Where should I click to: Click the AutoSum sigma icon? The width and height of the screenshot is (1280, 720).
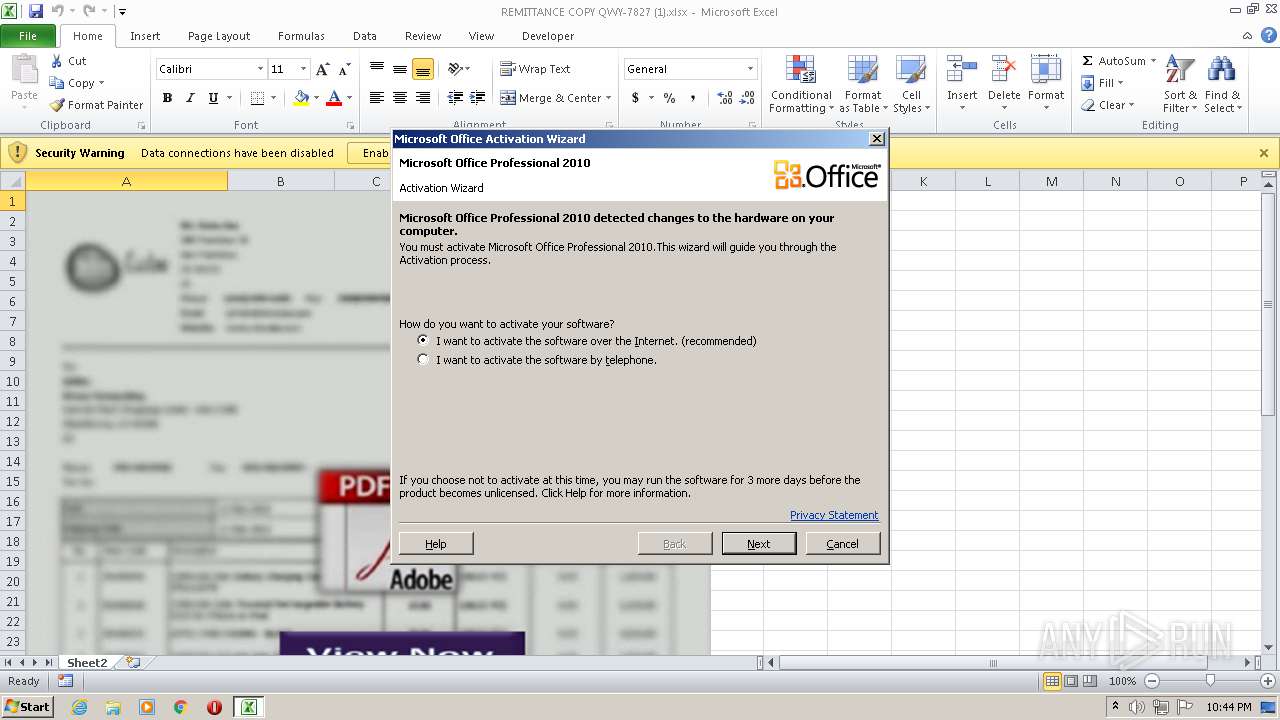[x=1088, y=61]
